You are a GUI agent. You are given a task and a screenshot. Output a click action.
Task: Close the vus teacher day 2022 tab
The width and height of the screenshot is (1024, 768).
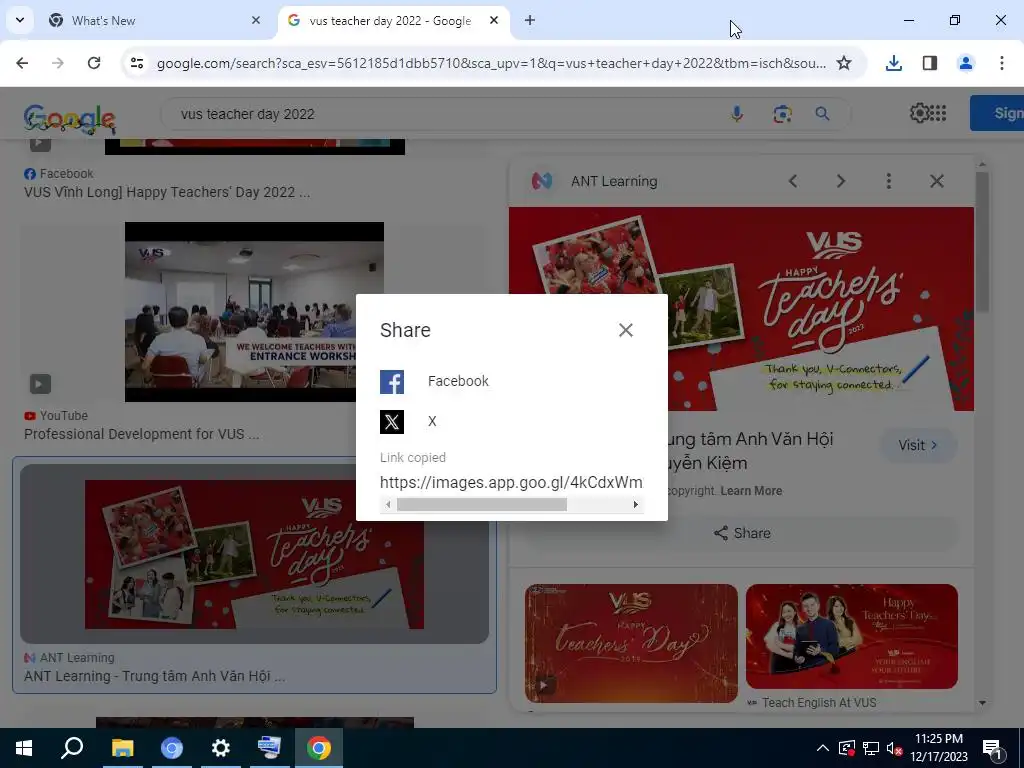coord(494,21)
